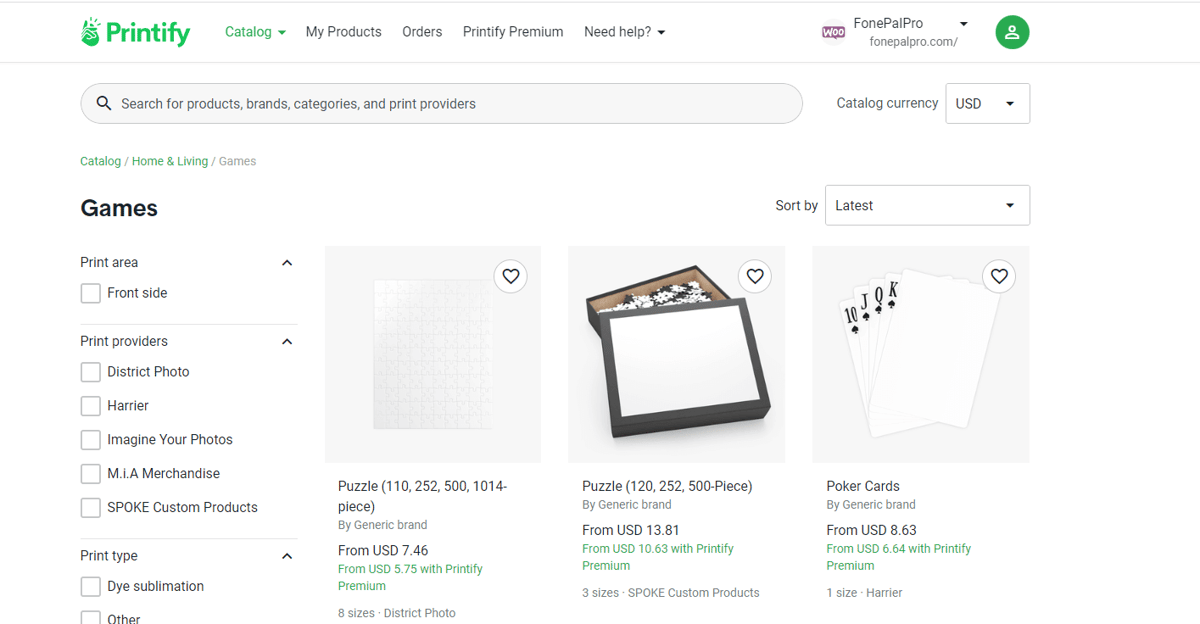
Task: Click the WooCommerce store icon
Action: (833, 32)
